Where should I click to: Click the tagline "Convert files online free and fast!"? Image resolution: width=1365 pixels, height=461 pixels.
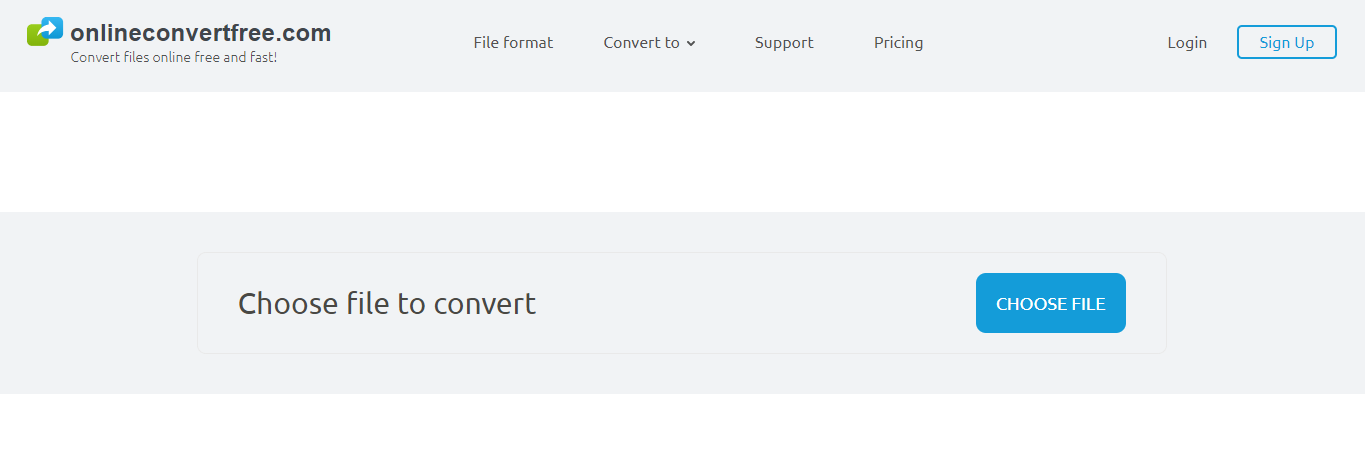(174, 58)
